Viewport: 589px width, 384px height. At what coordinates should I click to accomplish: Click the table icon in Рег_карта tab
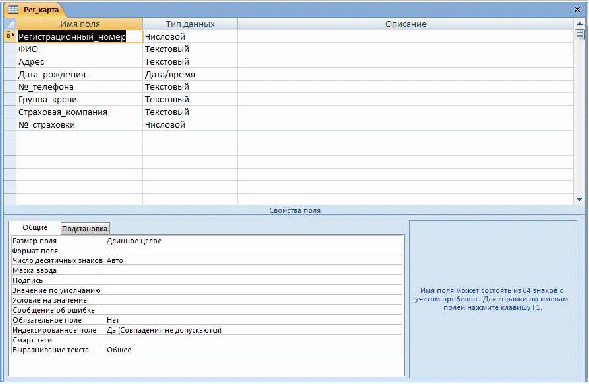click(13, 9)
